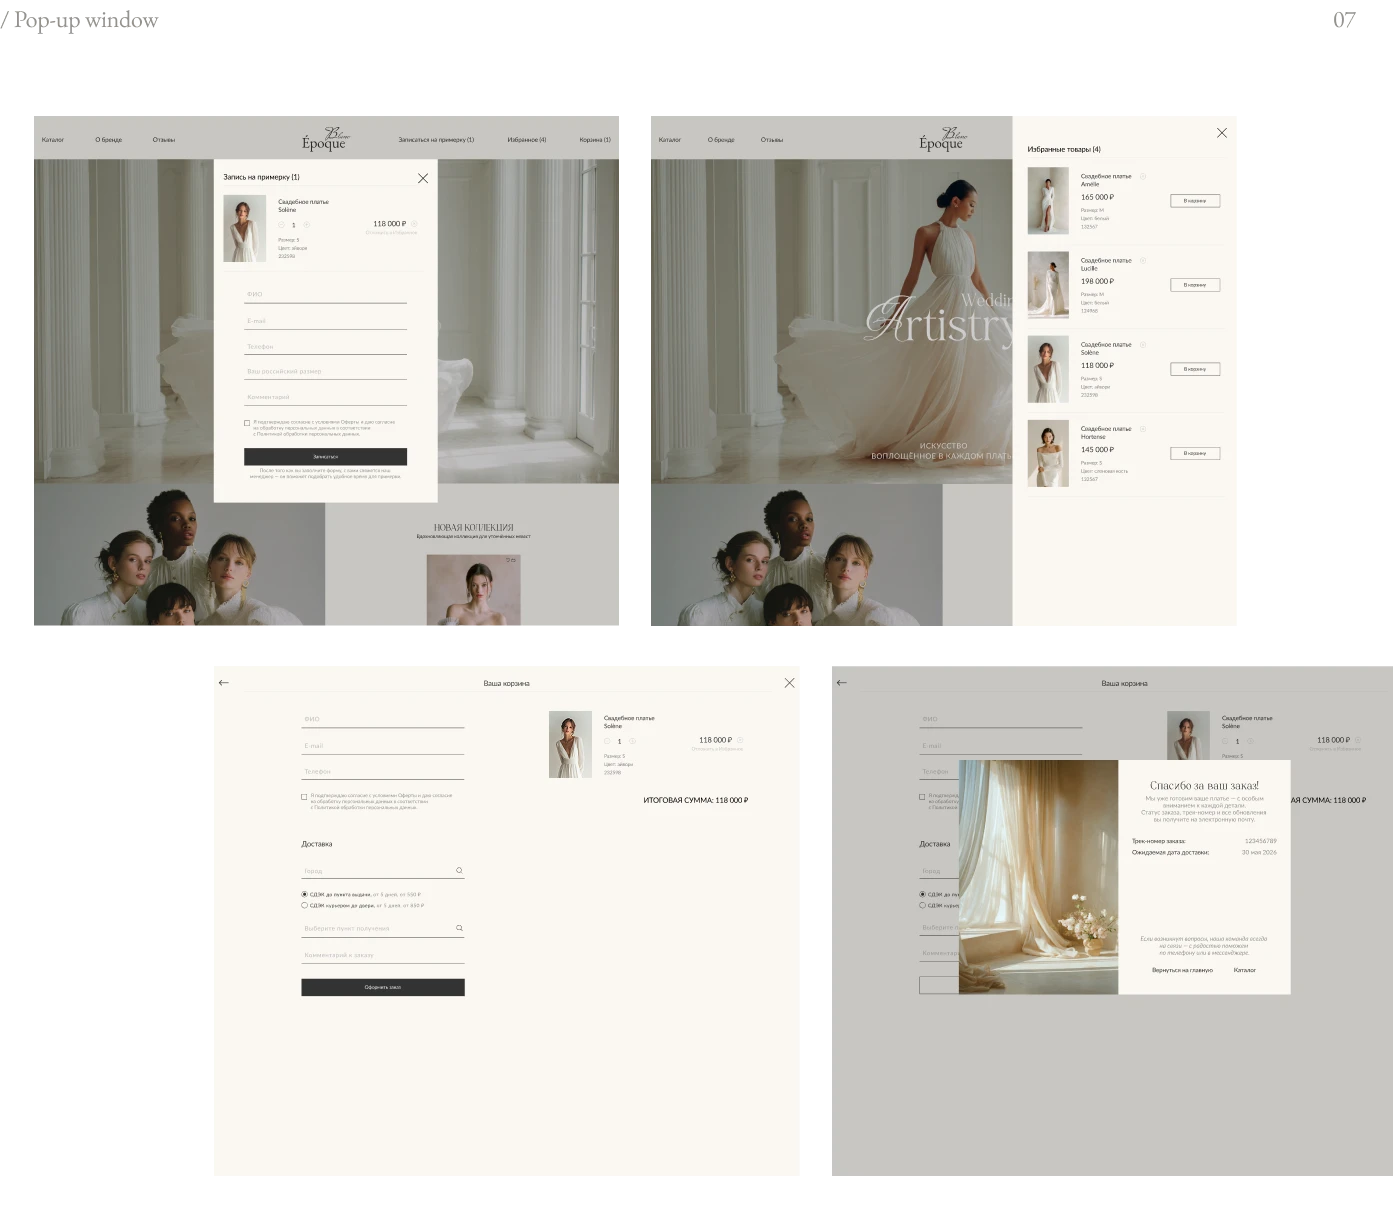This screenshot has width=1393, height=1220.
Task: Tick the offer agreement checkbox in the cart
Action: pyautogui.click(x=304, y=797)
